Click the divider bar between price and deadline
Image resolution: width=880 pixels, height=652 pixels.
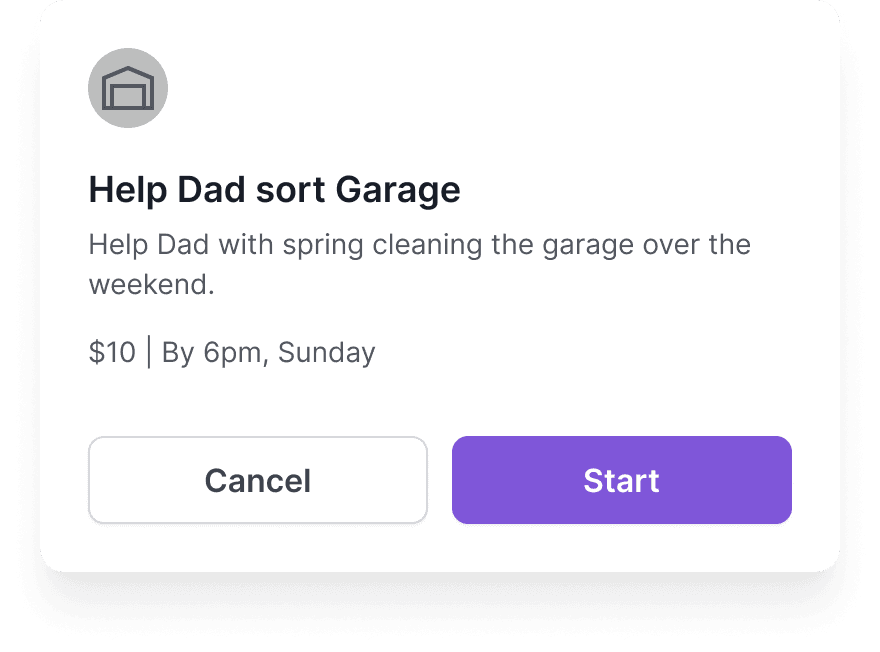(x=149, y=353)
